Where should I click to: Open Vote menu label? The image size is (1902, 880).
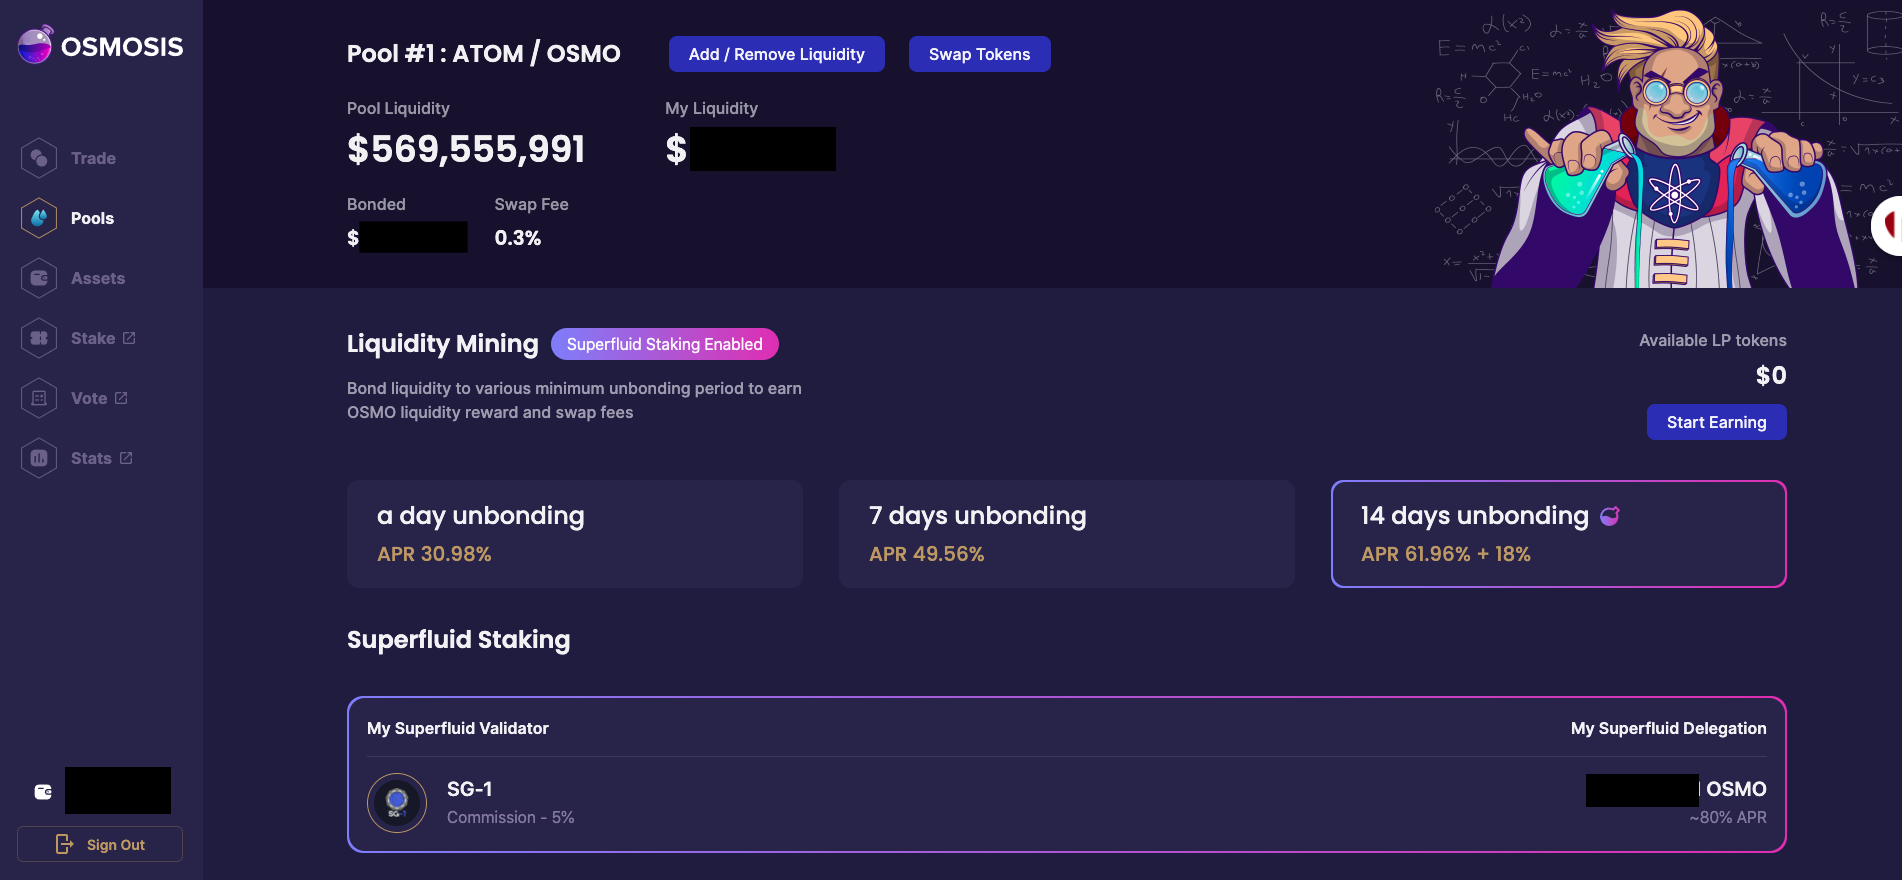(89, 398)
